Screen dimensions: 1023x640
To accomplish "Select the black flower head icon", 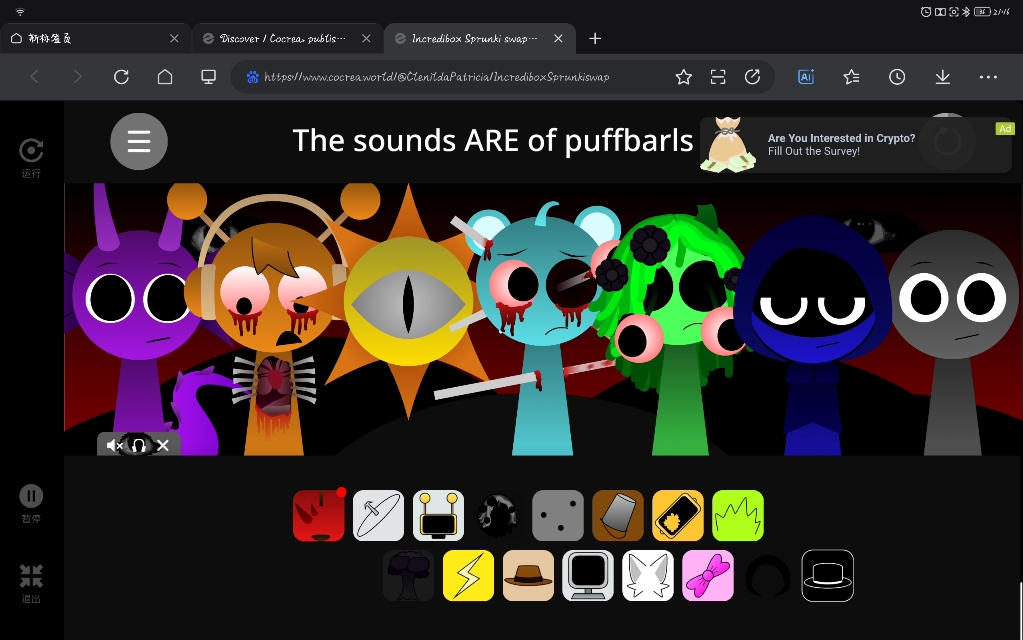I will coord(498,515).
